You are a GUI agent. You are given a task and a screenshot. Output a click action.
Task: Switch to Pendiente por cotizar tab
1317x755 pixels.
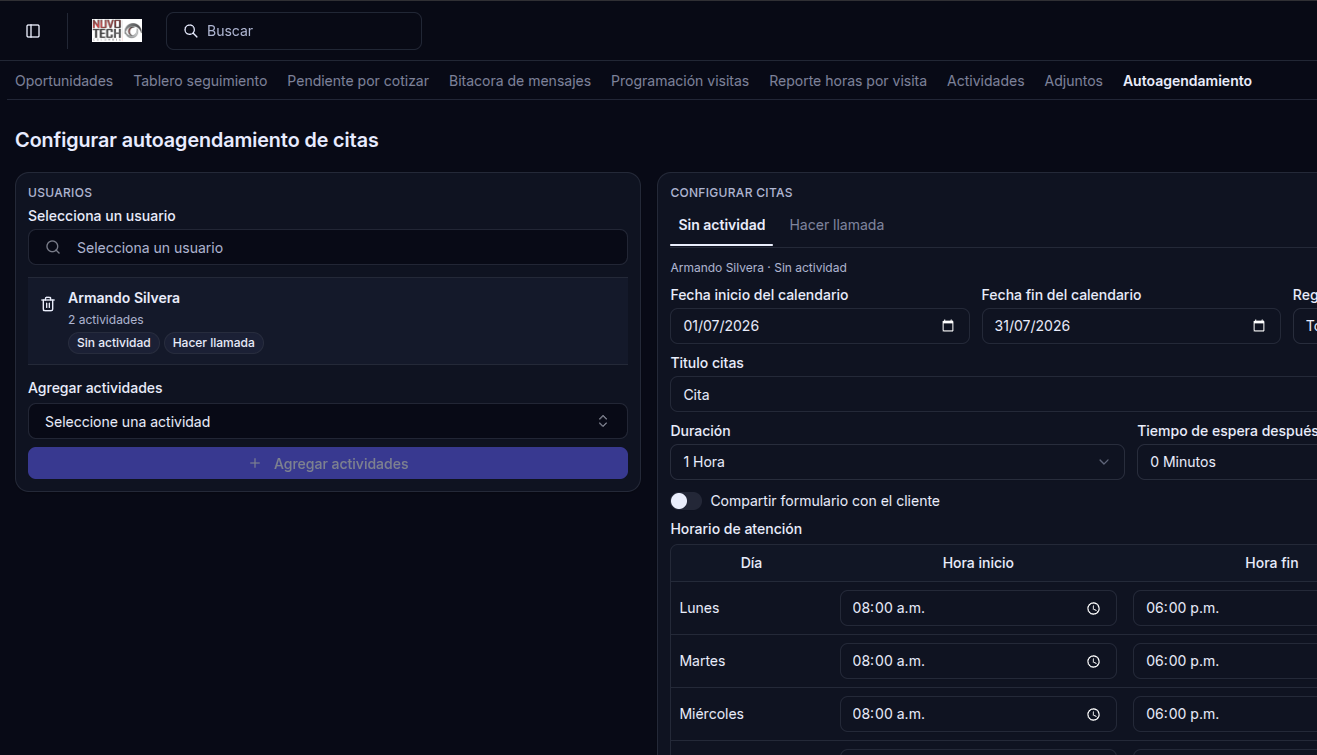[x=358, y=81]
